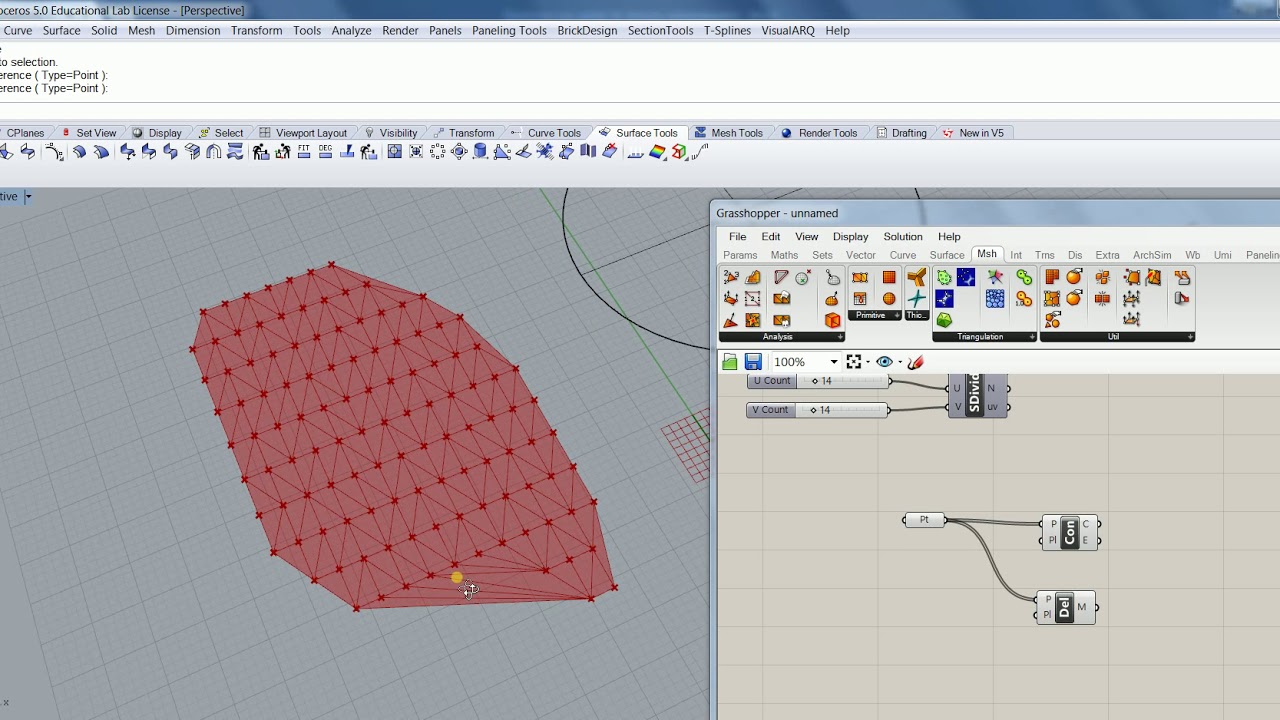The height and width of the screenshot is (720, 1280).
Task: Toggle the eye preview icon on the canvas toolbar
Action: tap(884, 362)
